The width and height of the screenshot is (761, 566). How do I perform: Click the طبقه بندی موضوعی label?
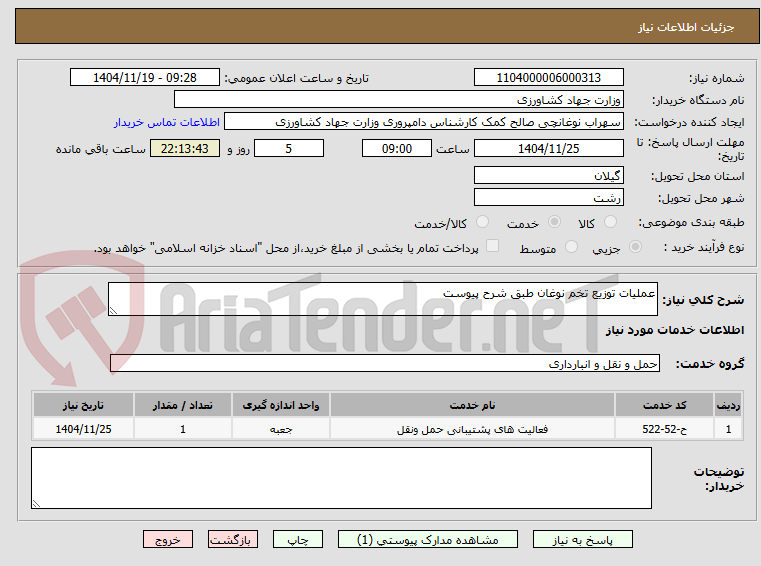coord(691,222)
